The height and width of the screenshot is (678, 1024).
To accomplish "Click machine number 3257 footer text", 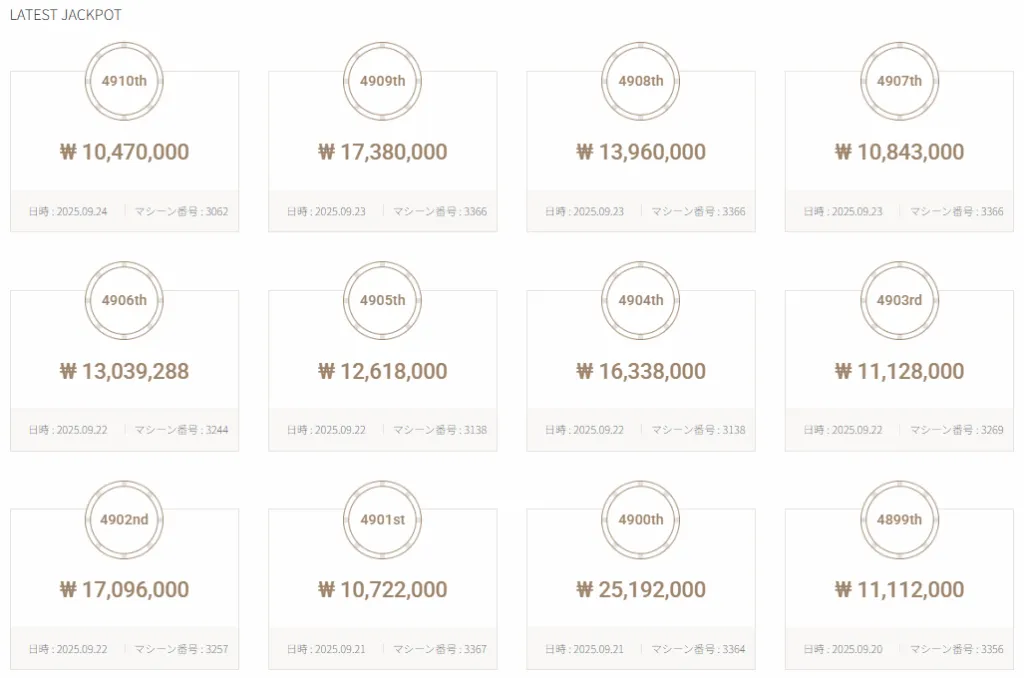I will (182, 649).
